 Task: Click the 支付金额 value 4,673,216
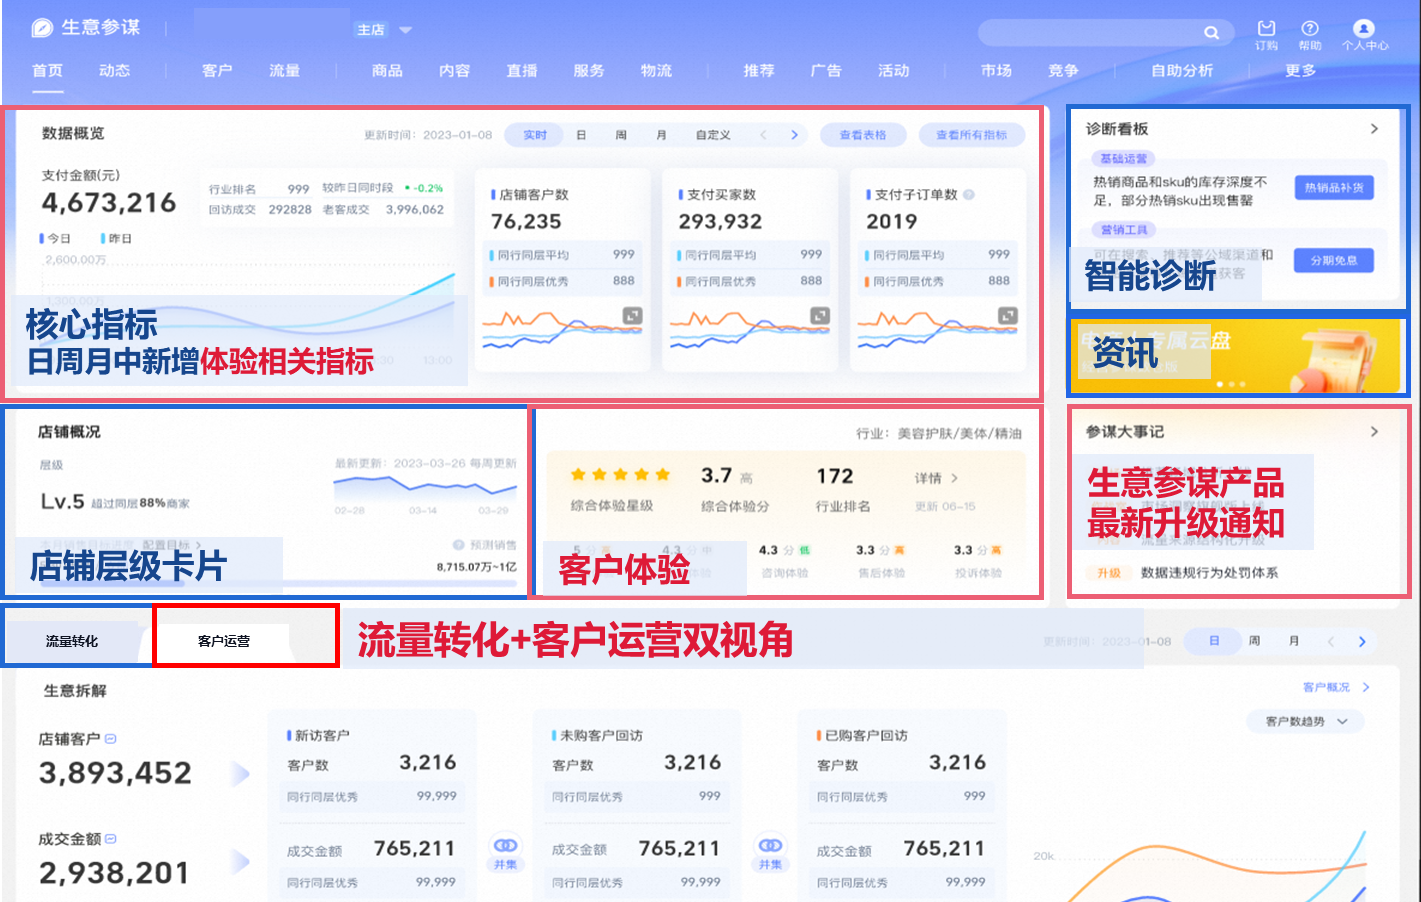[109, 203]
